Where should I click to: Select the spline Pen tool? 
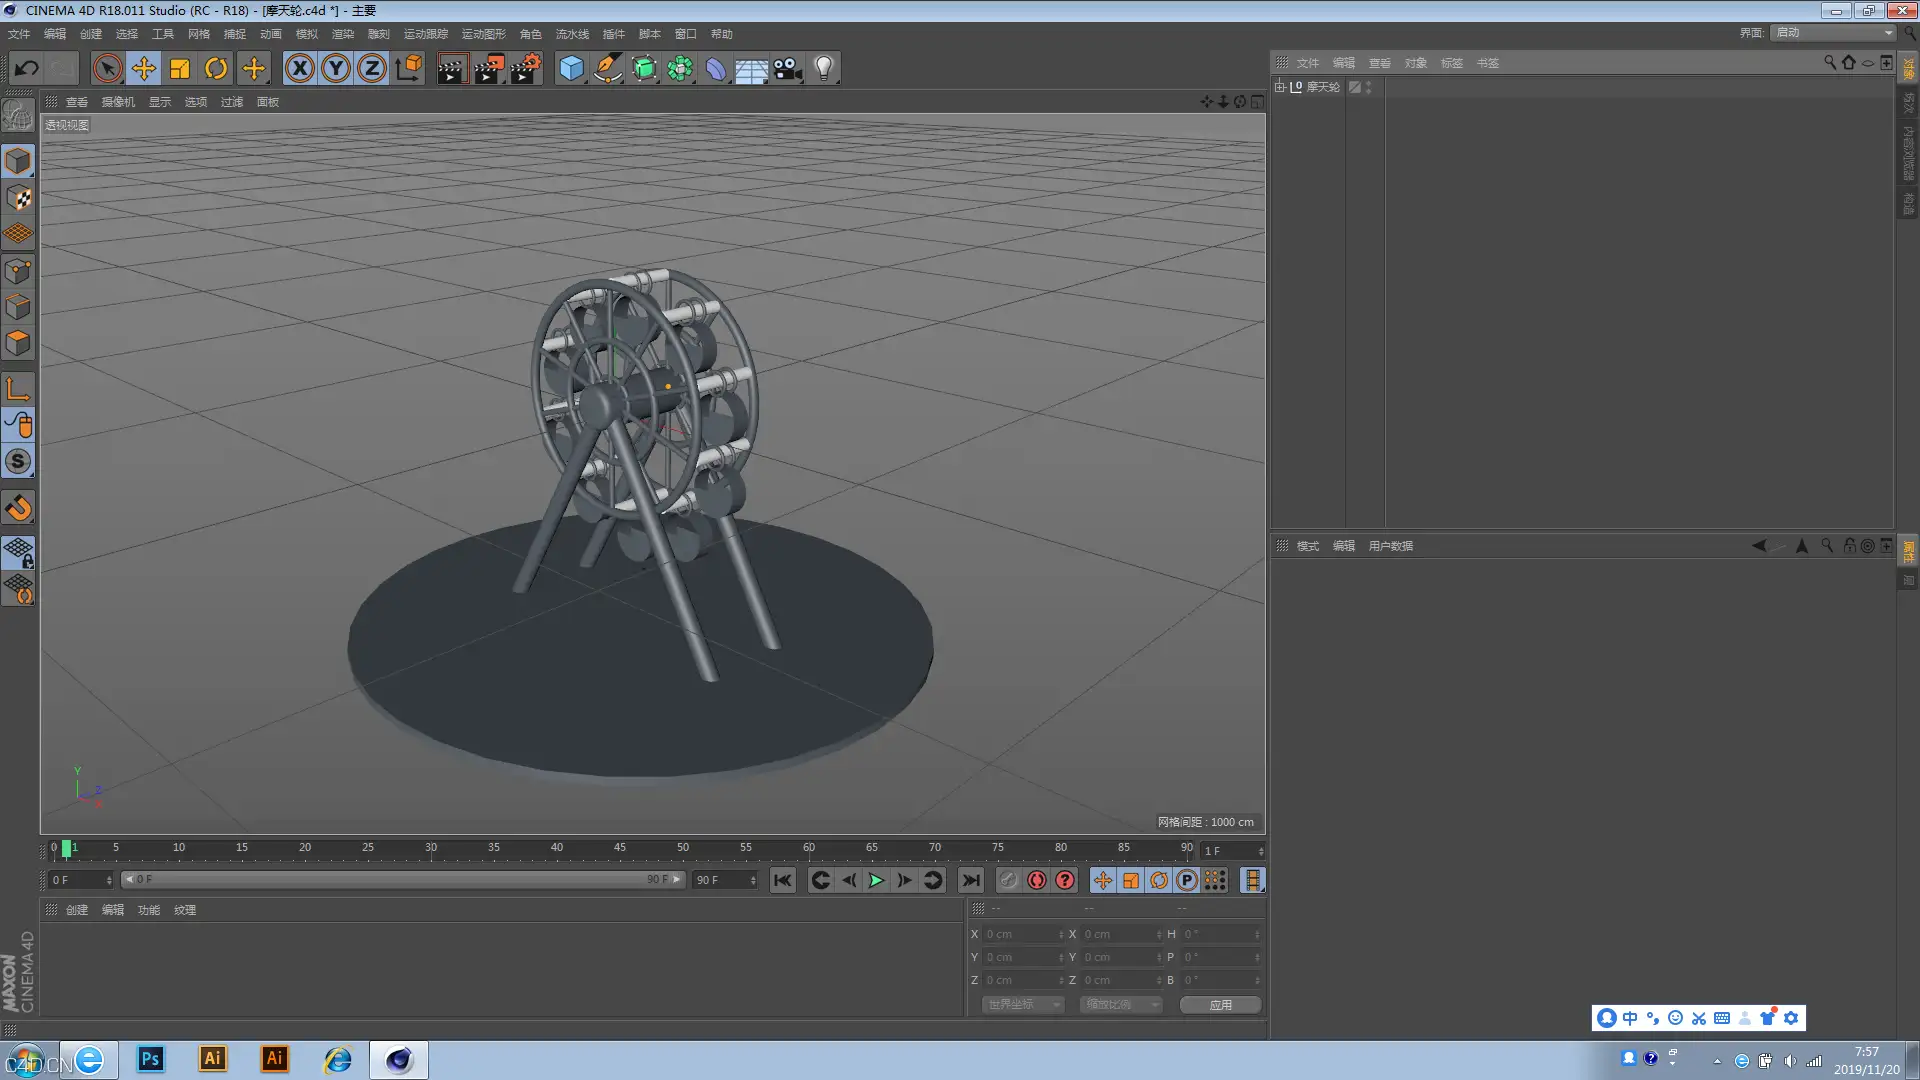coord(608,68)
